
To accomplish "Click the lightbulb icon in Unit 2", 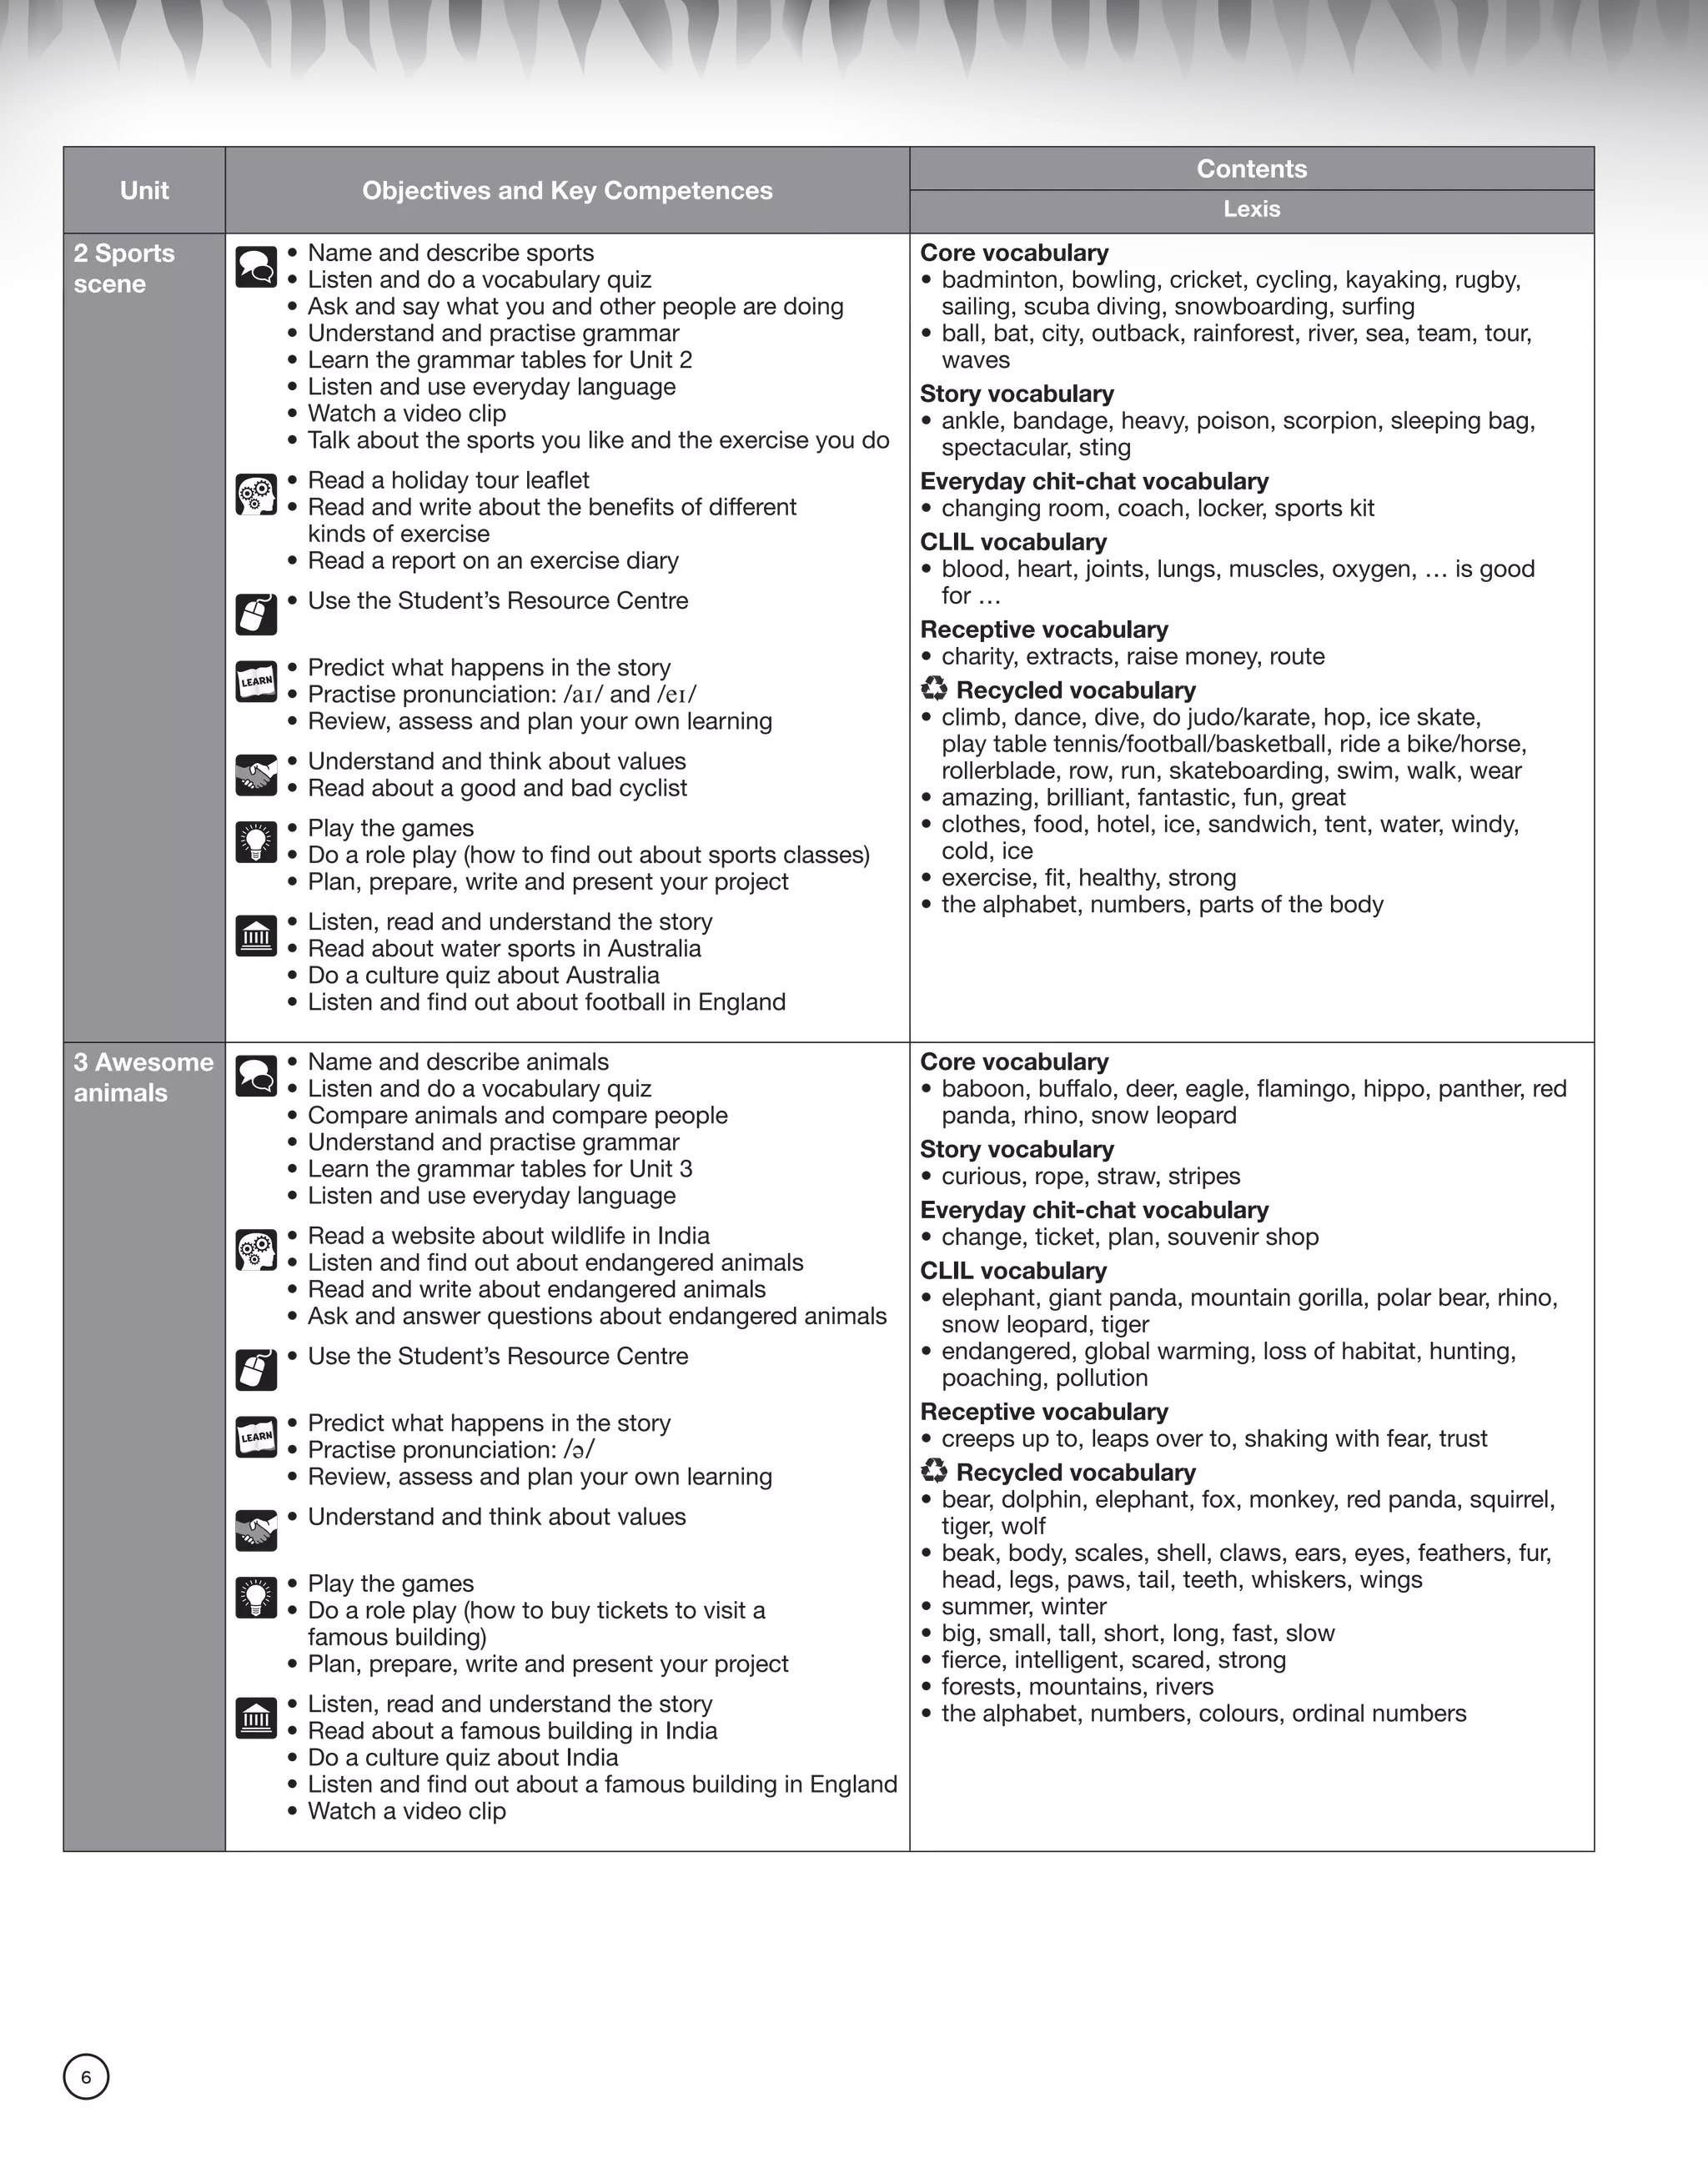I will (x=256, y=842).
